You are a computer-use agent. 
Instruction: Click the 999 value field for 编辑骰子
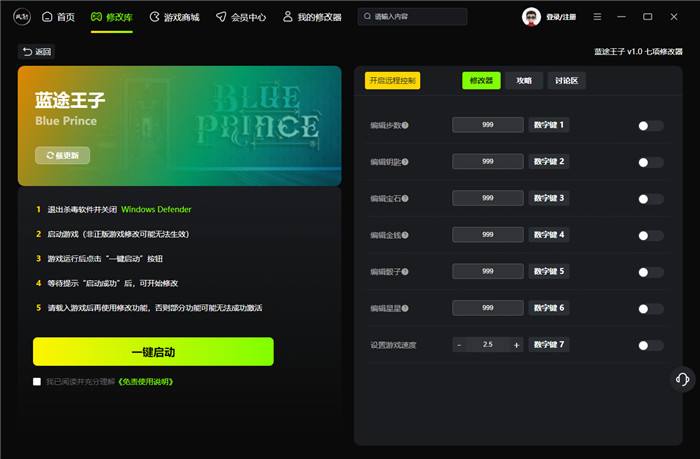488,271
